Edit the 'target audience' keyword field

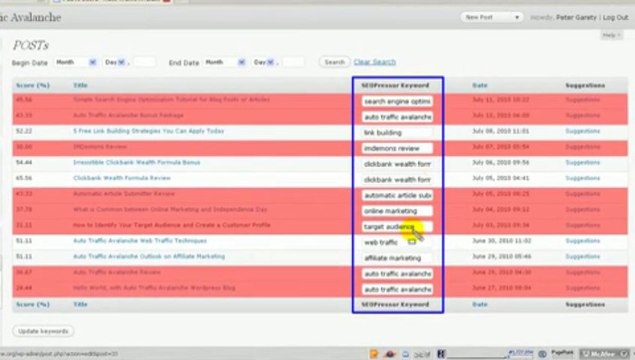coord(397,227)
